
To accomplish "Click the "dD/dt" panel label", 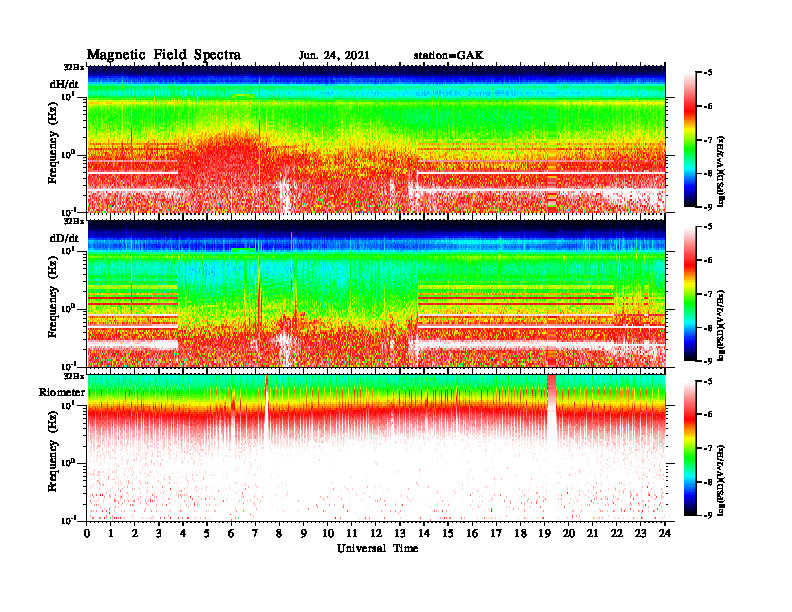I will [64, 238].
